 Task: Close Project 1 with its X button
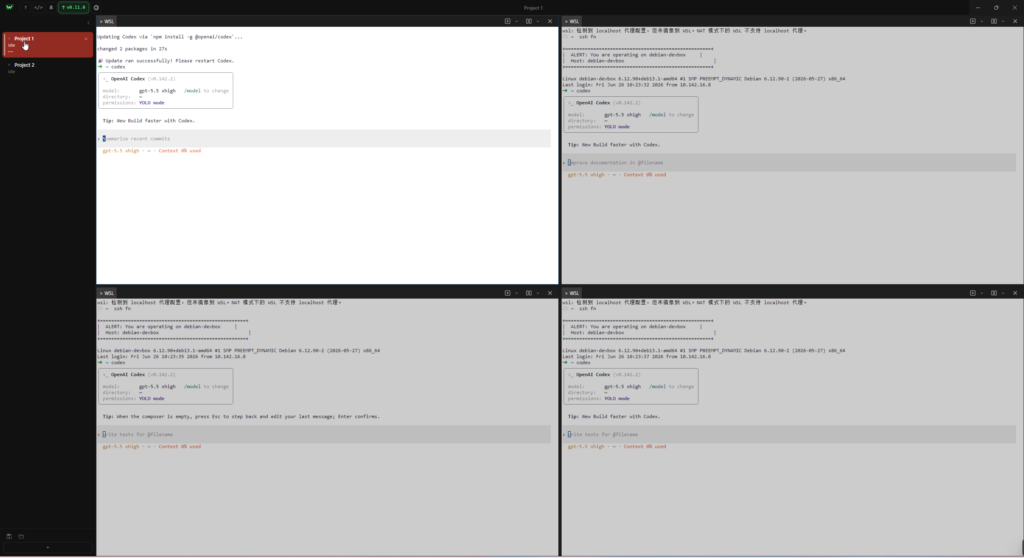pyautogui.click(x=86, y=39)
